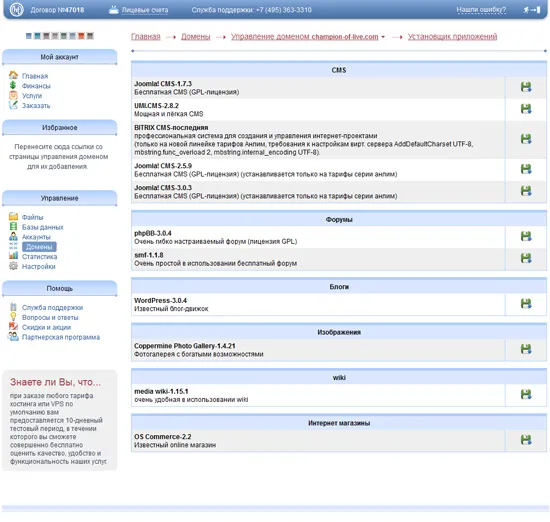Click the WordPress-3.0.4 install icon

tap(525, 303)
